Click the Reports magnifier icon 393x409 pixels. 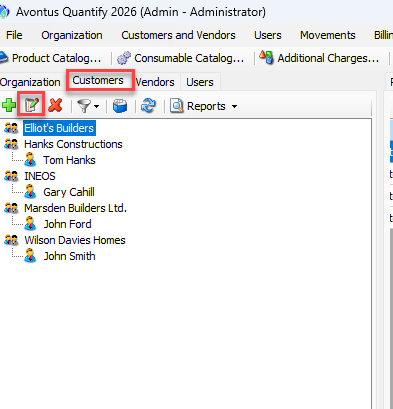(177, 105)
